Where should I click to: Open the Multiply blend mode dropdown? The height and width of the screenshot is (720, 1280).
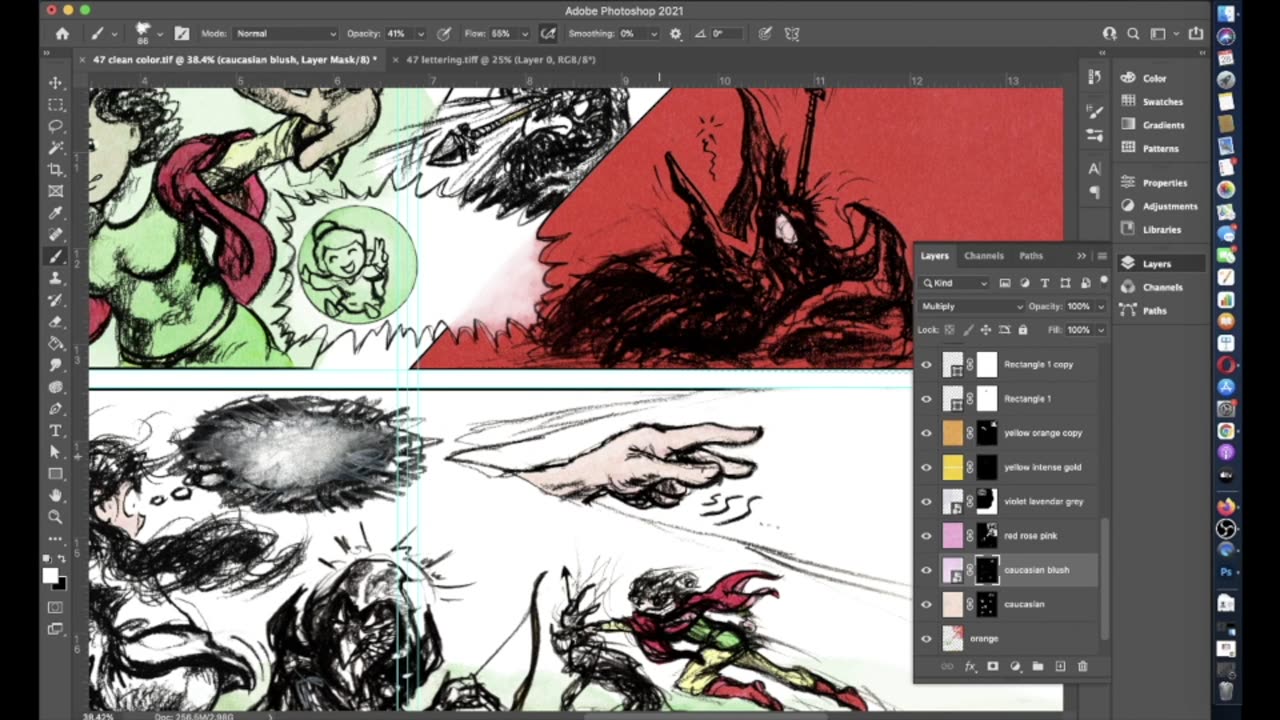tap(971, 306)
